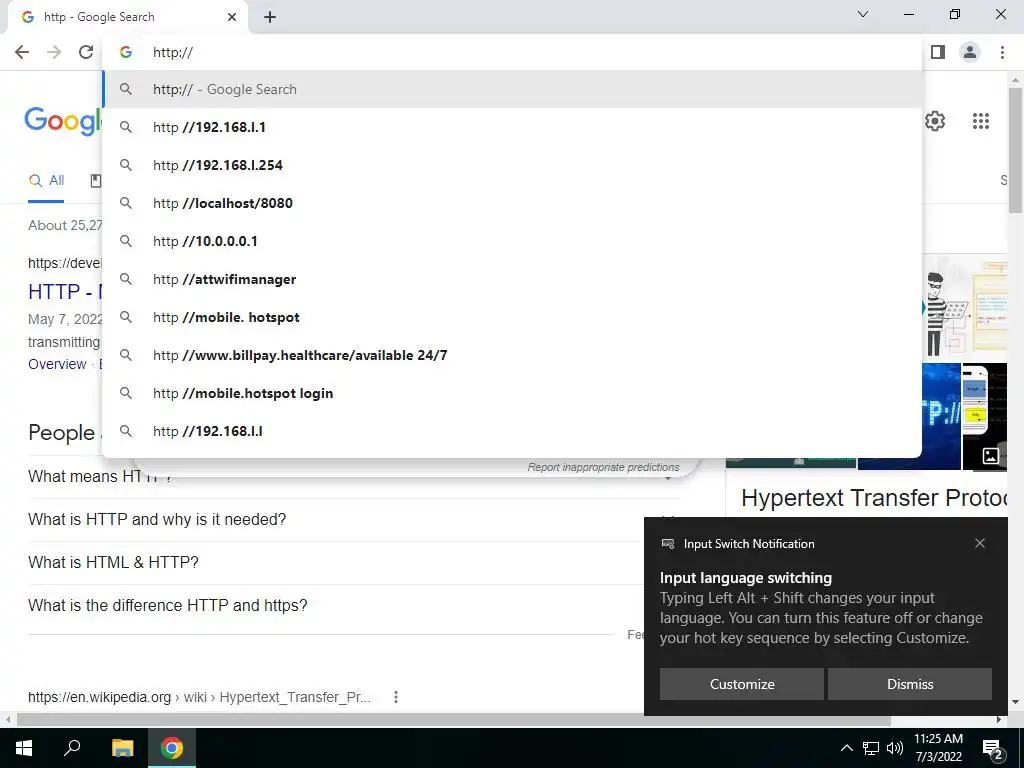Open the side panel icon
The image size is (1024, 768).
coord(938,52)
